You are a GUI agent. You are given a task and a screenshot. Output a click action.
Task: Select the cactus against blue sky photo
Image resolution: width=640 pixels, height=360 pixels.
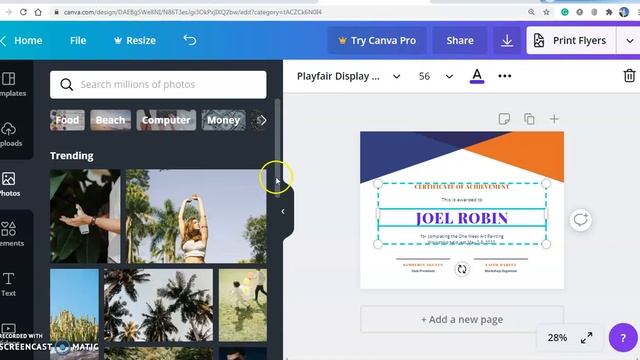pyautogui.click(x=74, y=305)
